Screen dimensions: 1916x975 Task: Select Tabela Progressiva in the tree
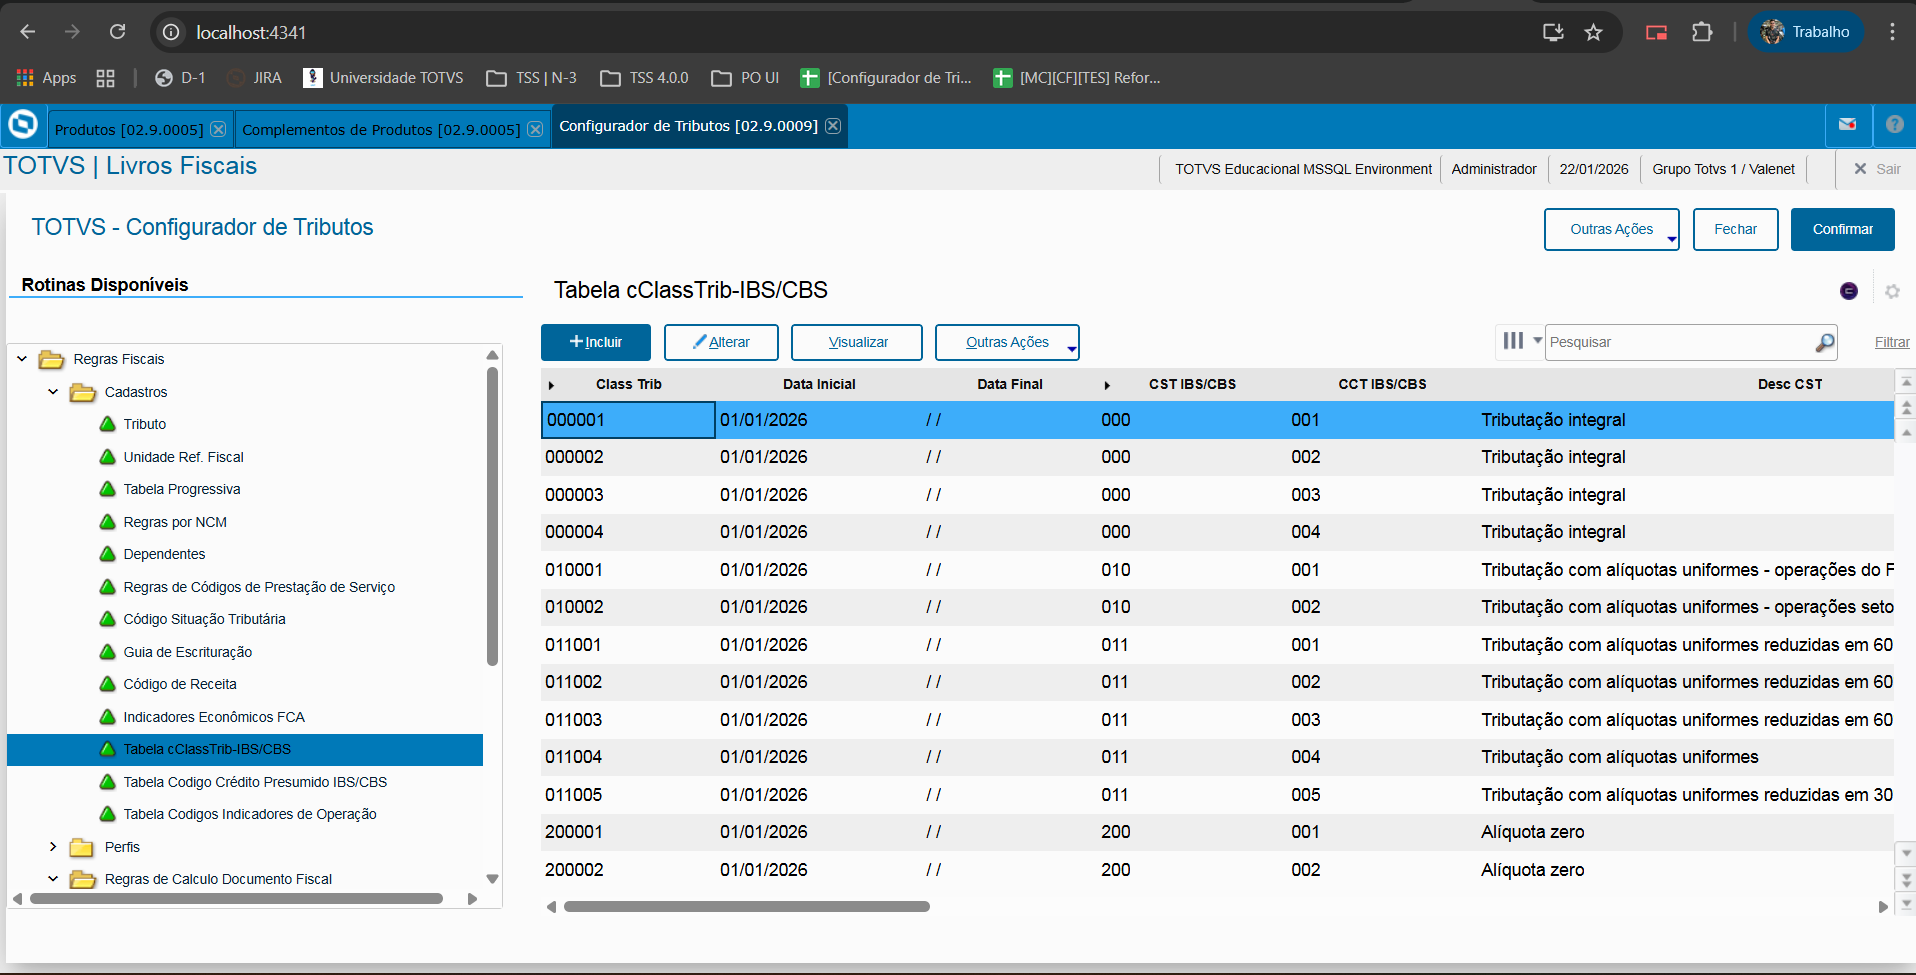click(x=182, y=489)
